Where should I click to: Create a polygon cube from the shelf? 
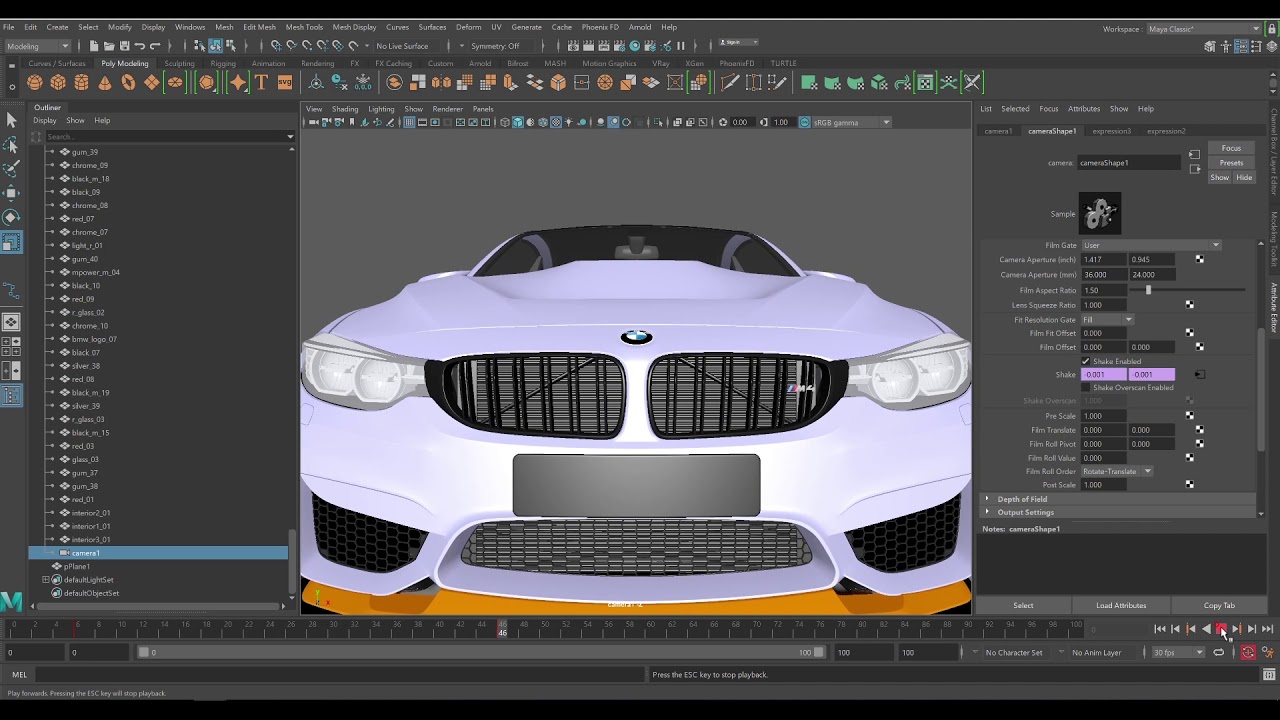click(x=58, y=83)
